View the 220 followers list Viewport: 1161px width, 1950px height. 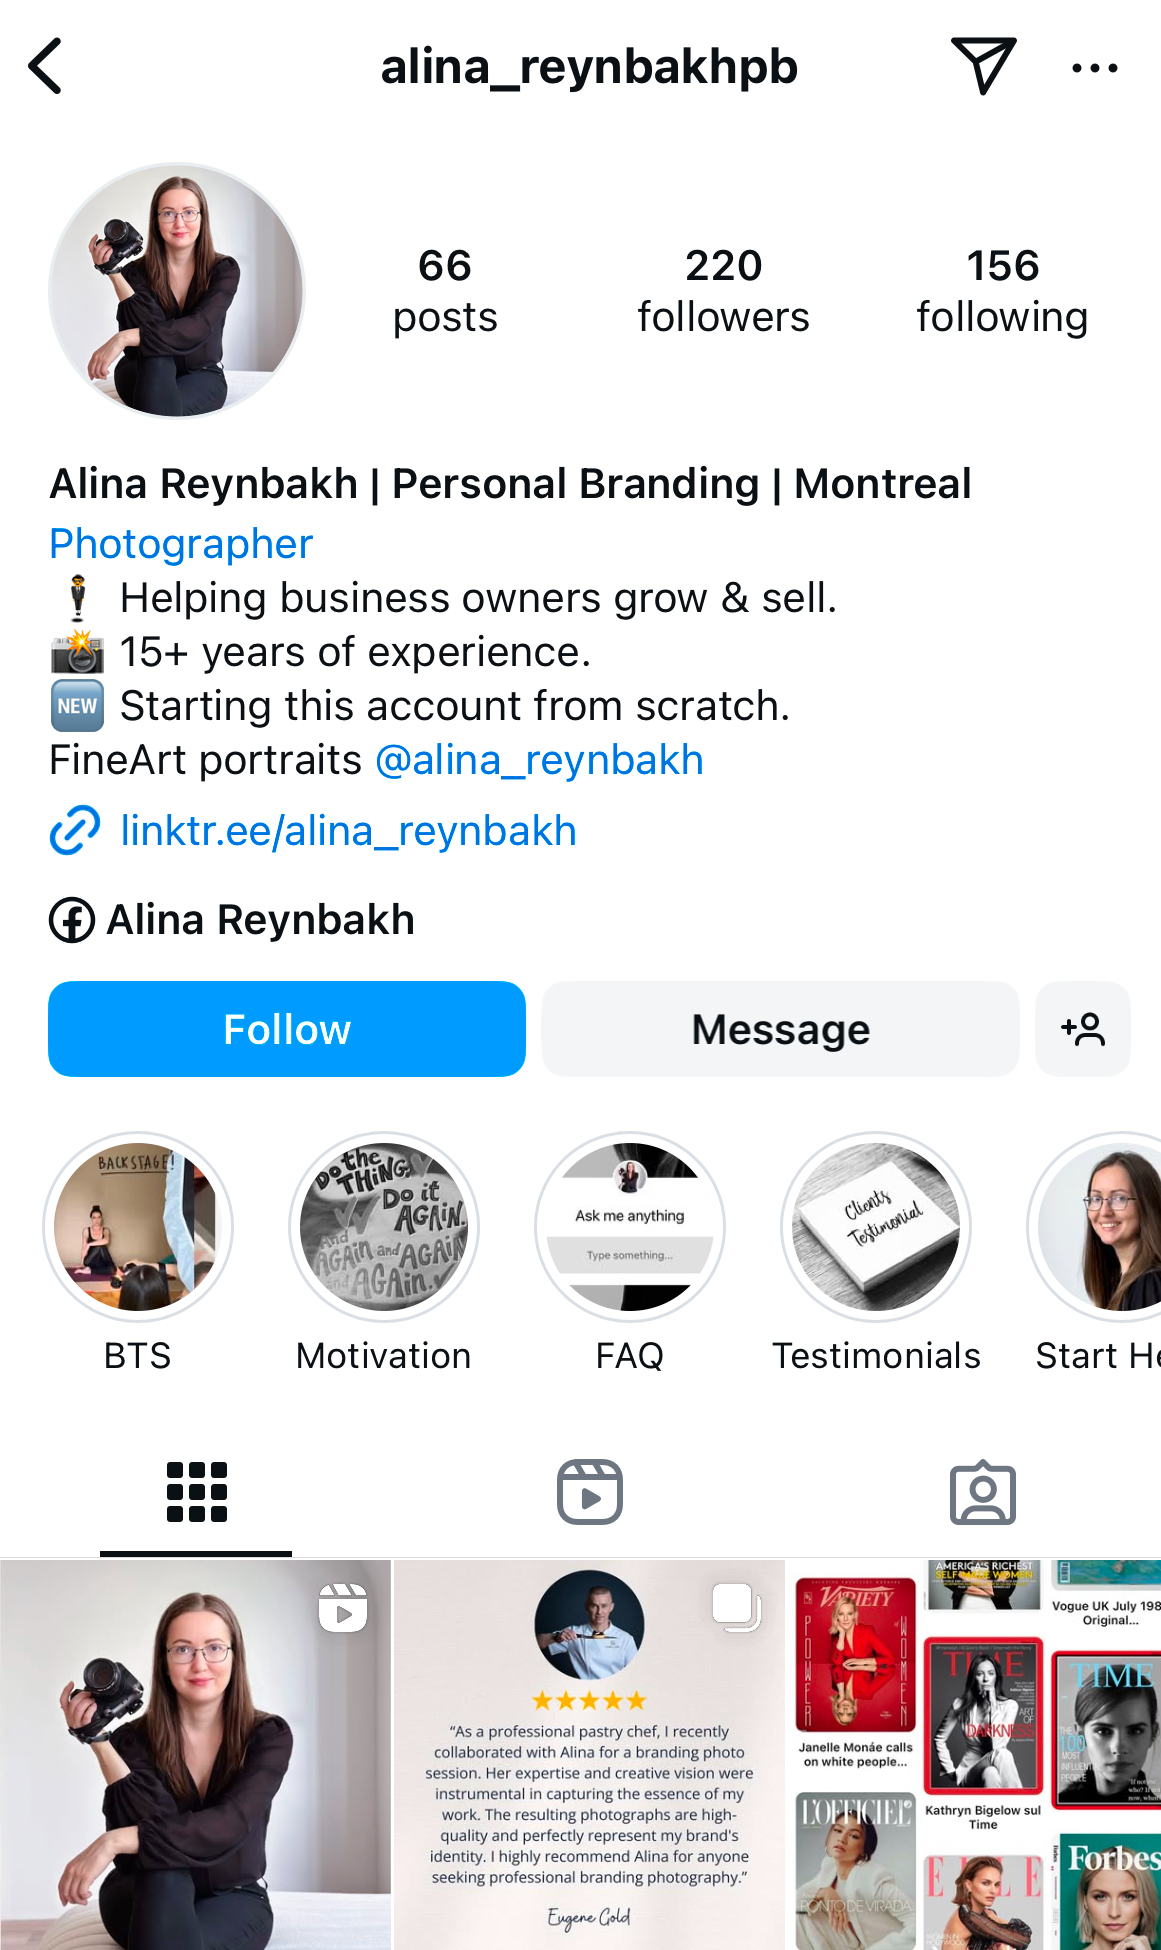tap(723, 290)
